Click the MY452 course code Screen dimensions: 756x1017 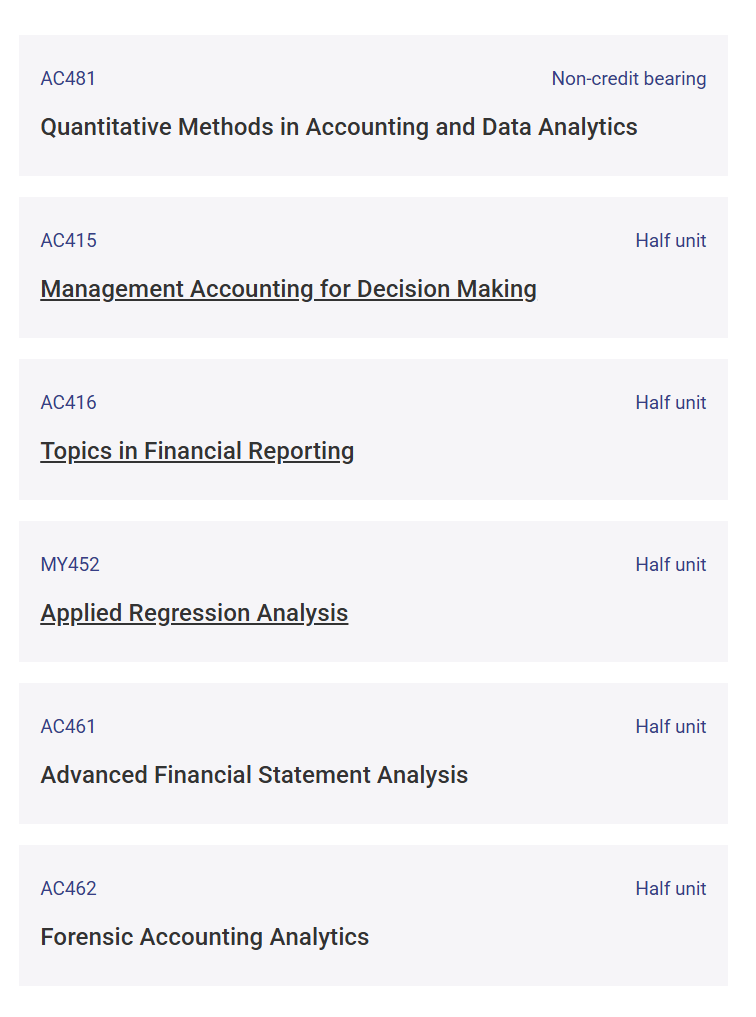point(70,565)
